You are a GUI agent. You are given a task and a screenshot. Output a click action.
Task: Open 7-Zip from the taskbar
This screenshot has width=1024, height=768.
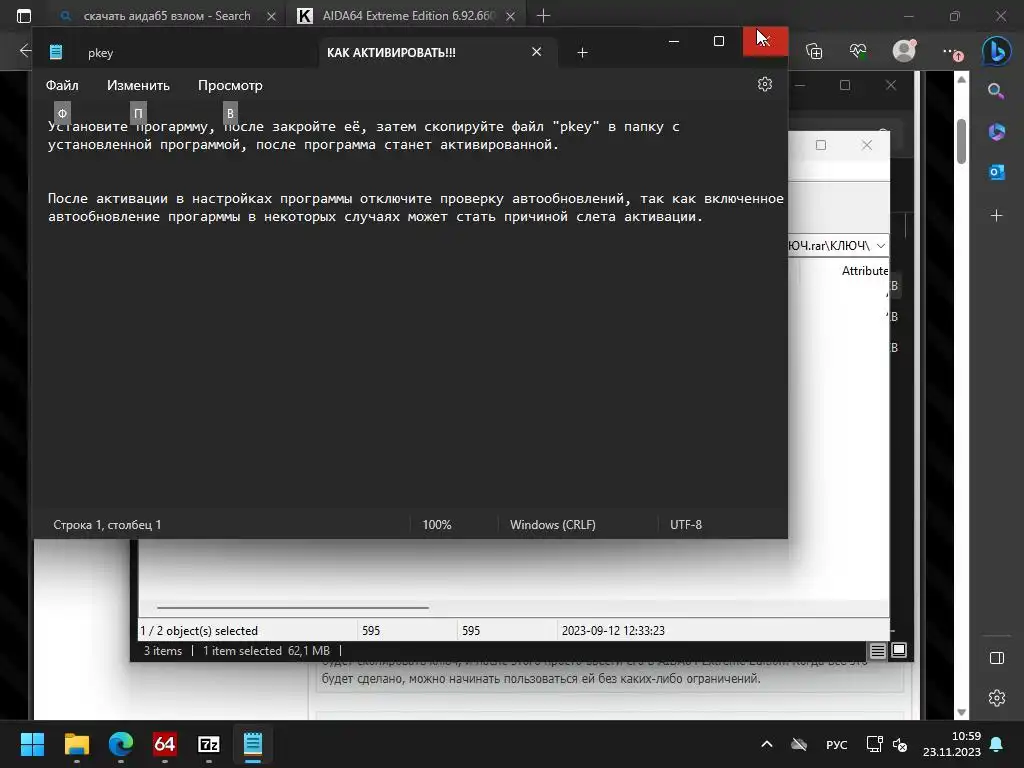pos(208,744)
